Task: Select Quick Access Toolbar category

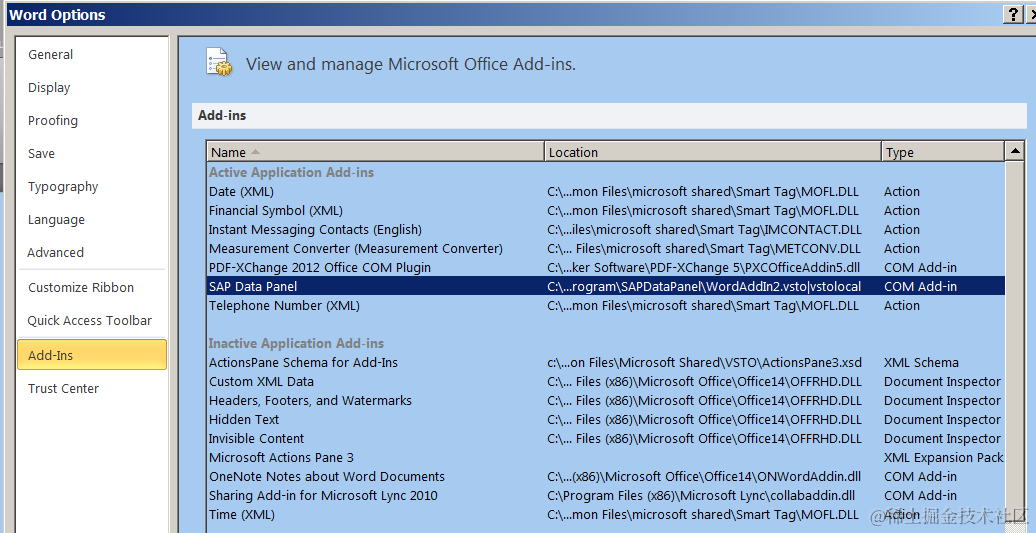Action: click(x=90, y=321)
